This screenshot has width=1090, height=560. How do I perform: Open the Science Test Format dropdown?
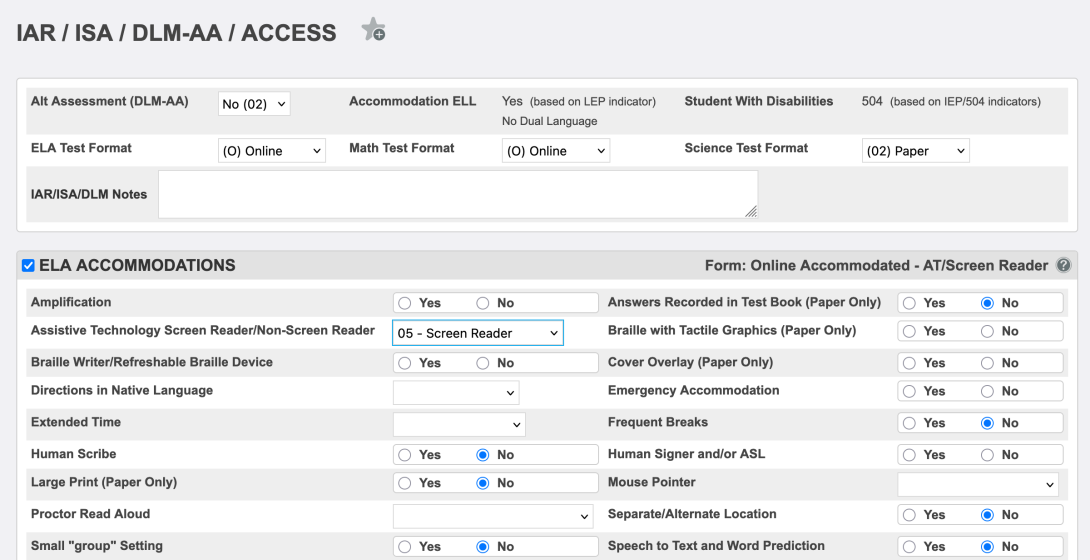pyautogui.click(x=915, y=151)
